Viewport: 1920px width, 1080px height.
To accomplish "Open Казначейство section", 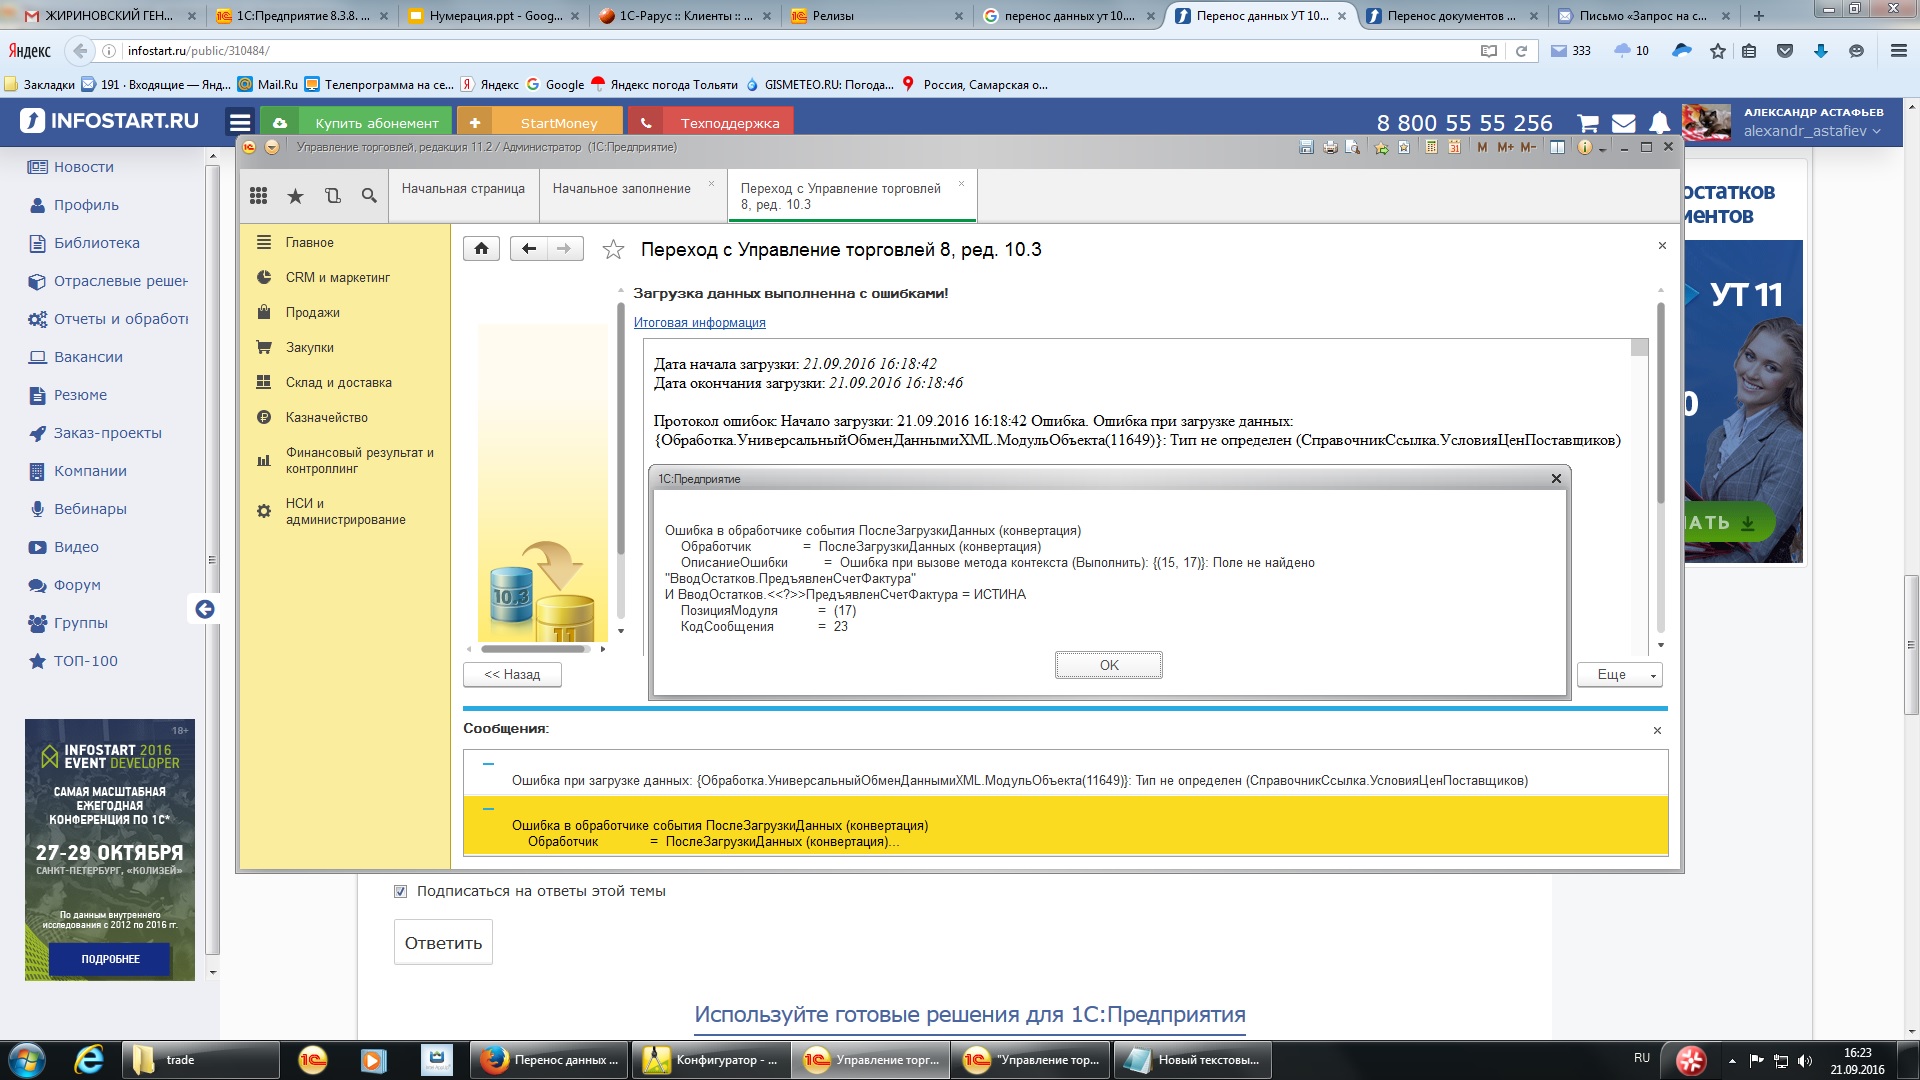I will (327, 418).
